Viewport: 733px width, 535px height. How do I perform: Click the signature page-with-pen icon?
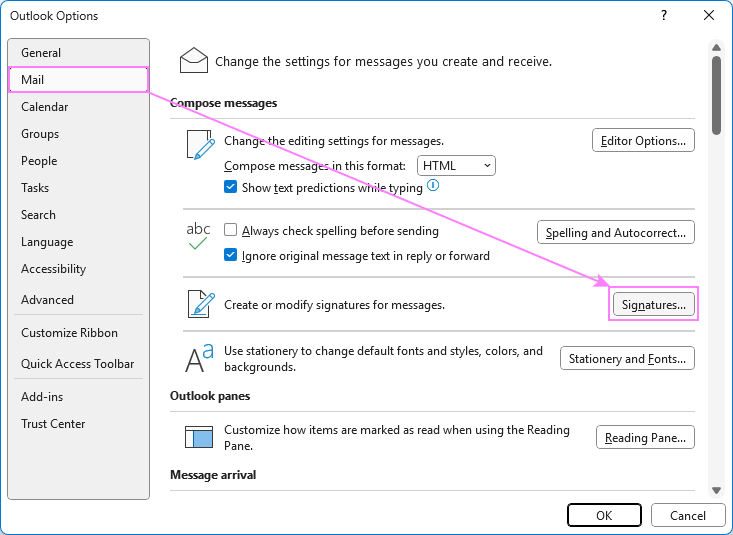tap(201, 304)
